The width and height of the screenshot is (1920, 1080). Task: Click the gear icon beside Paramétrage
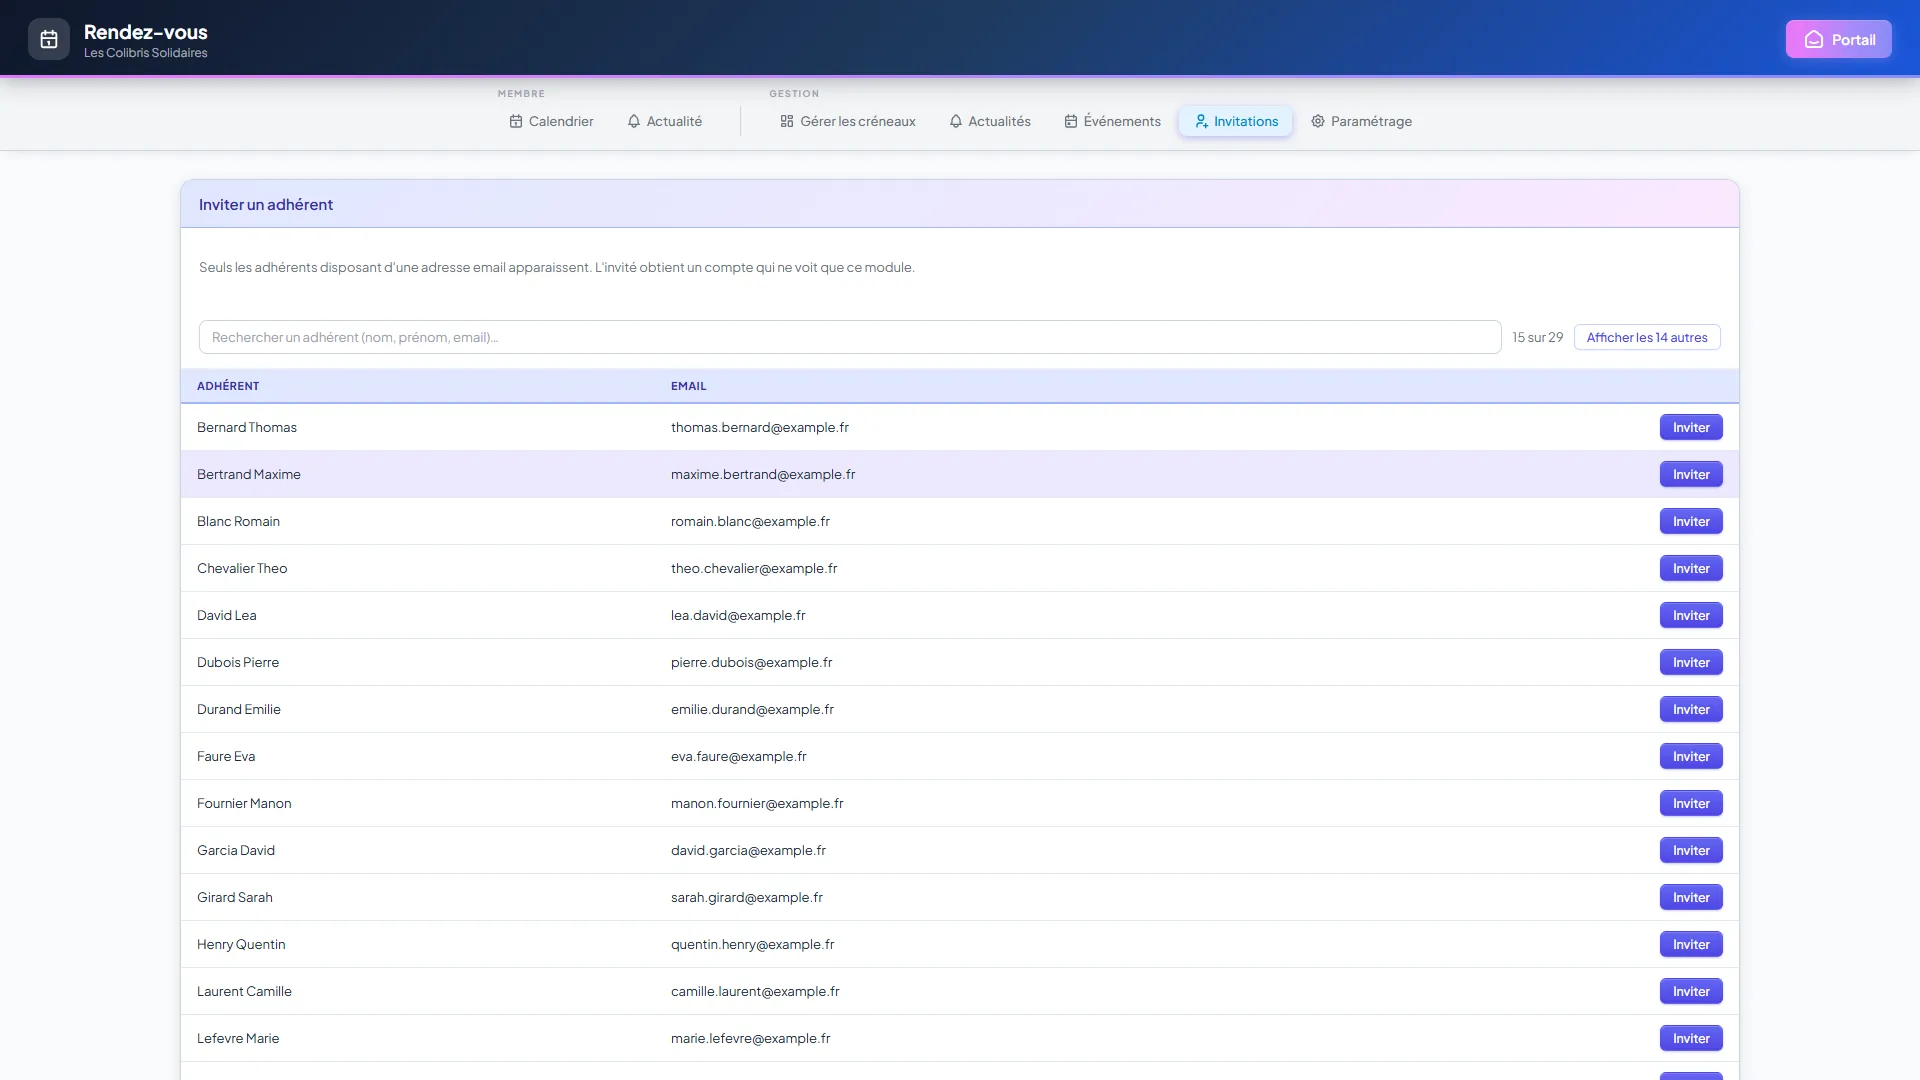tap(1318, 121)
